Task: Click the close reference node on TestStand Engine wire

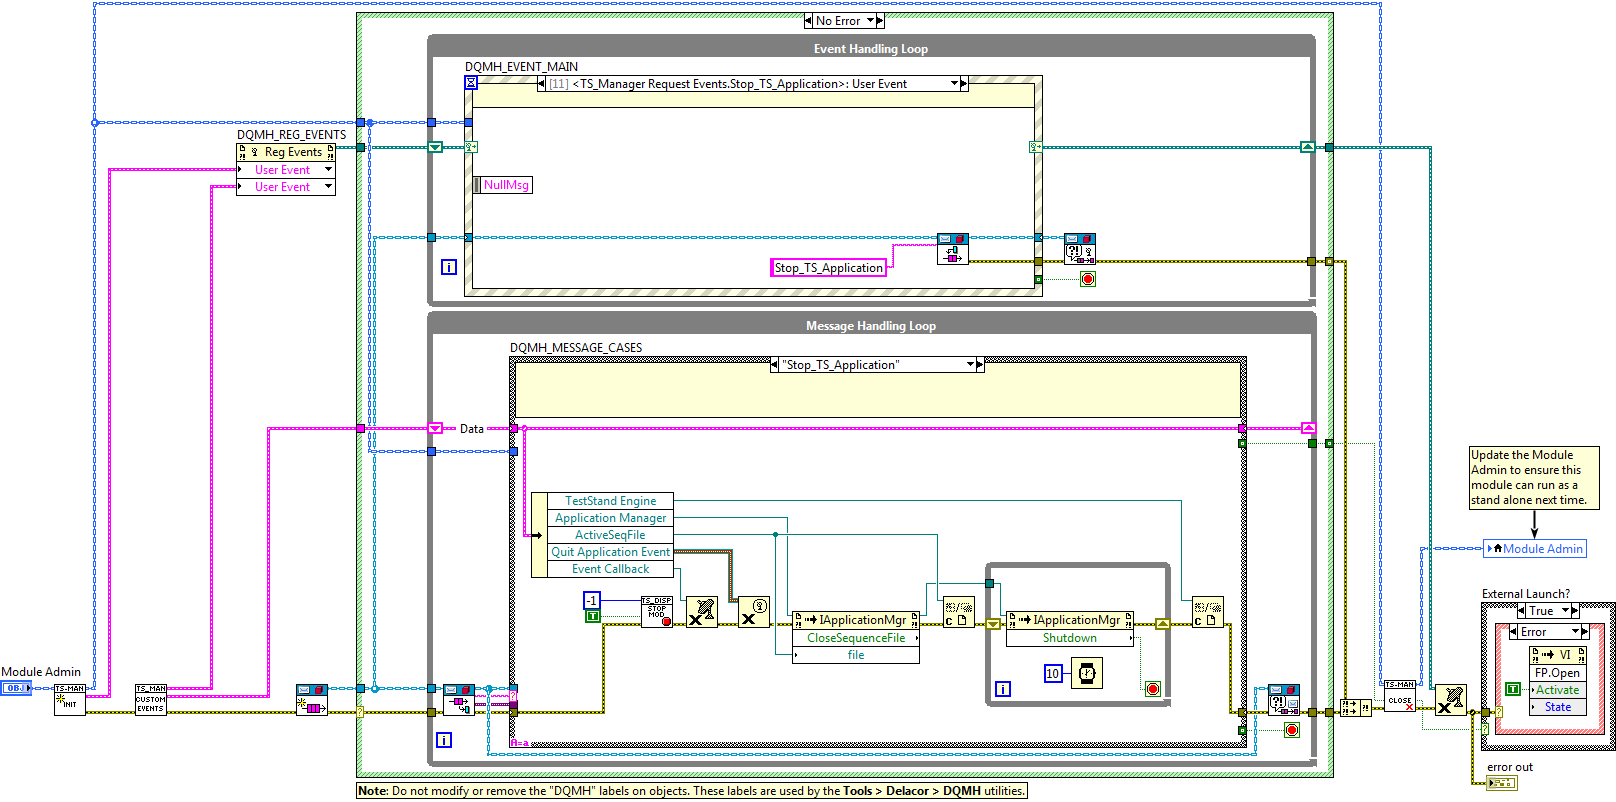Action: pos(1208,612)
